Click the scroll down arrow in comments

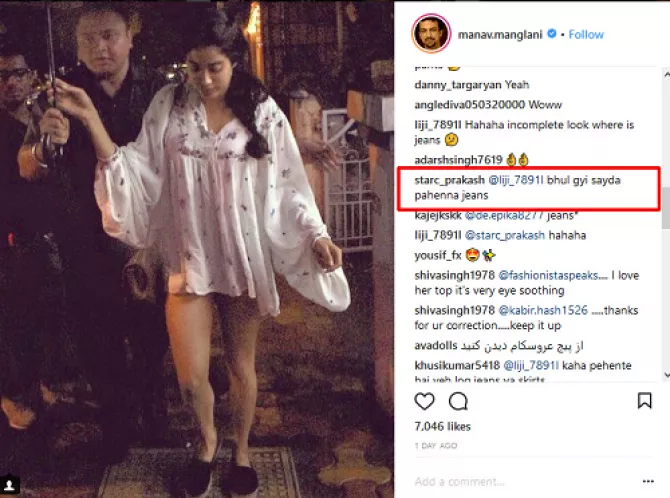667,374
